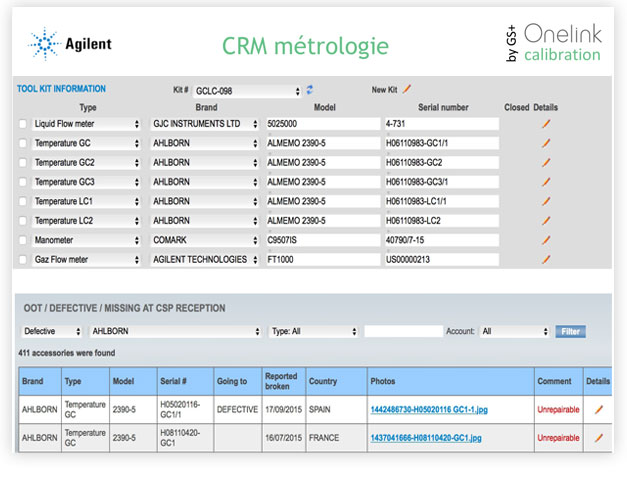Click the Onelink calibration logo
Viewport: 627px width, 498px height.
click(553, 43)
